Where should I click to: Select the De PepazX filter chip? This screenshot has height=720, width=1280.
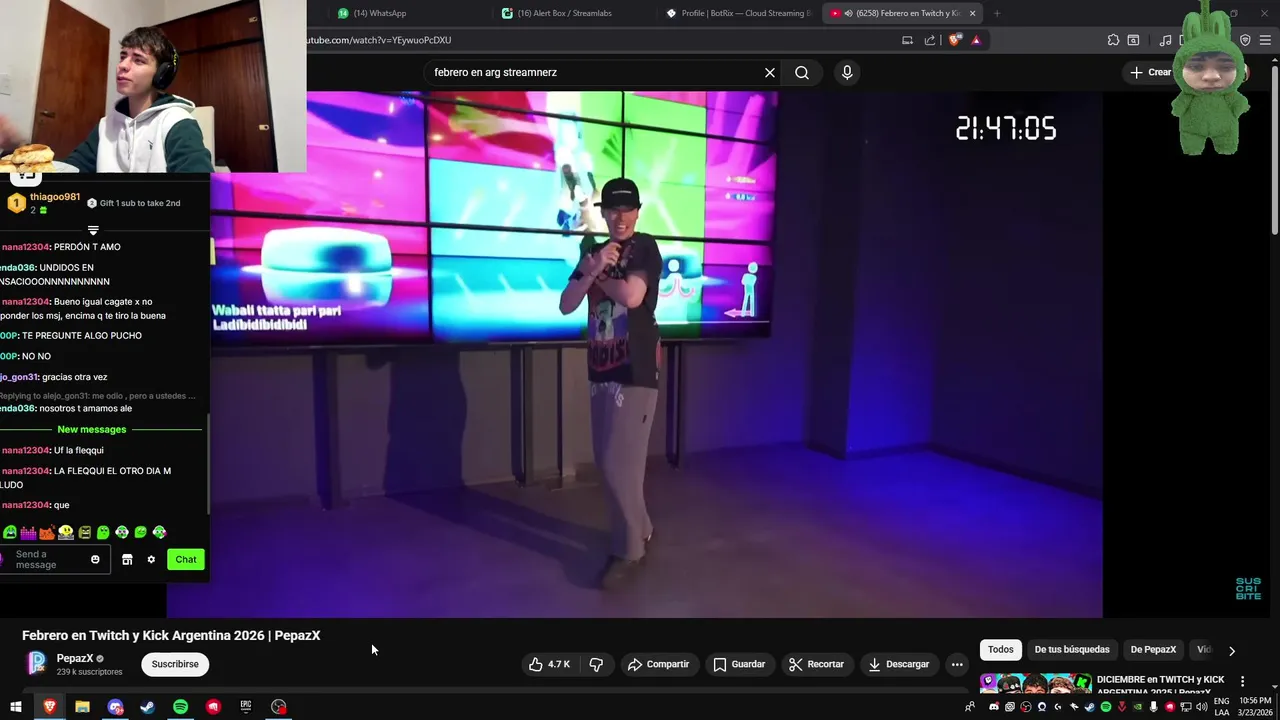[x=1153, y=649]
